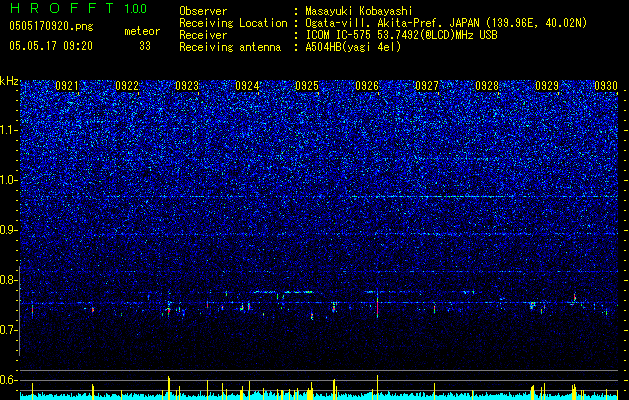Click the 0929 time marker
The width and height of the screenshot is (629, 400).
547,86
